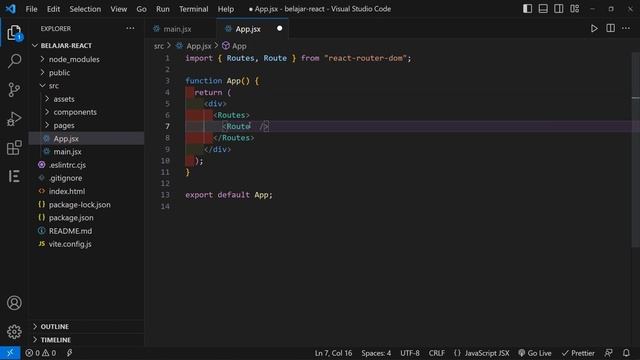This screenshot has height=360, width=640.
Task: Split the editor right
Action: coord(610,28)
